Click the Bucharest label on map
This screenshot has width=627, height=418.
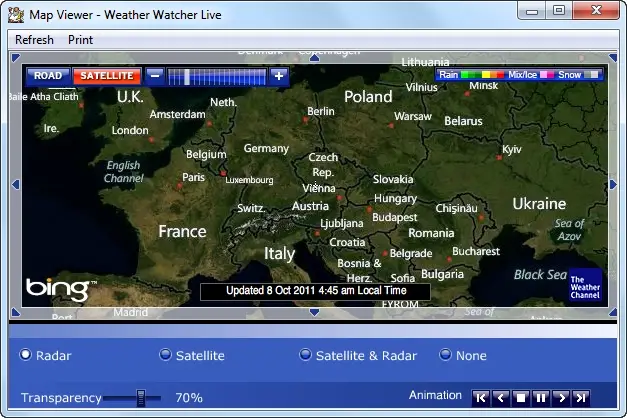(476, 251)
